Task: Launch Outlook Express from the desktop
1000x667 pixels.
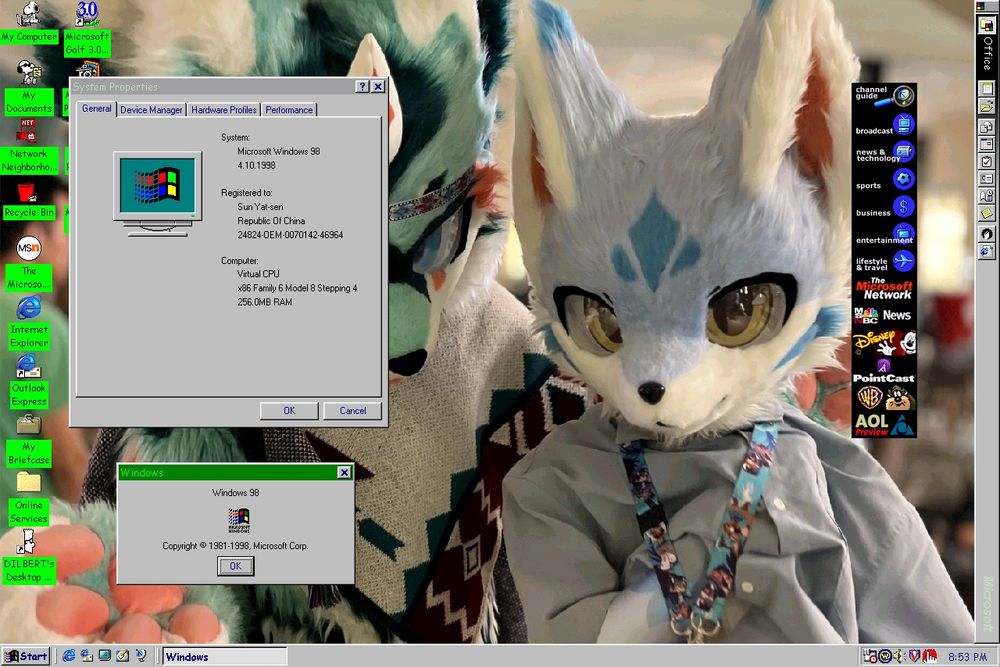Action: coord(29,381)
